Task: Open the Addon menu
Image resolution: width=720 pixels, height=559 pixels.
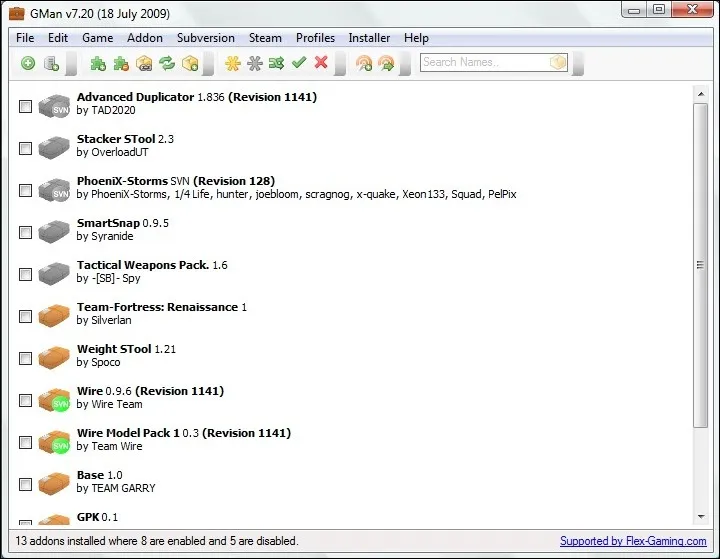Action: click(x=145, y=38)
